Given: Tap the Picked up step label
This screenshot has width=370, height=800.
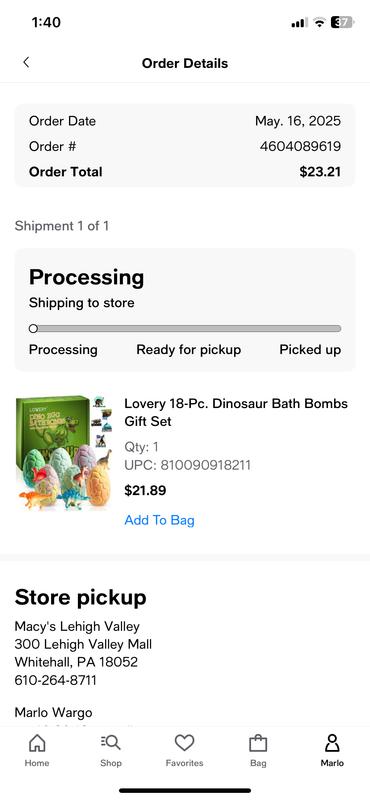Looking at the screenshot, I should 310,349.
